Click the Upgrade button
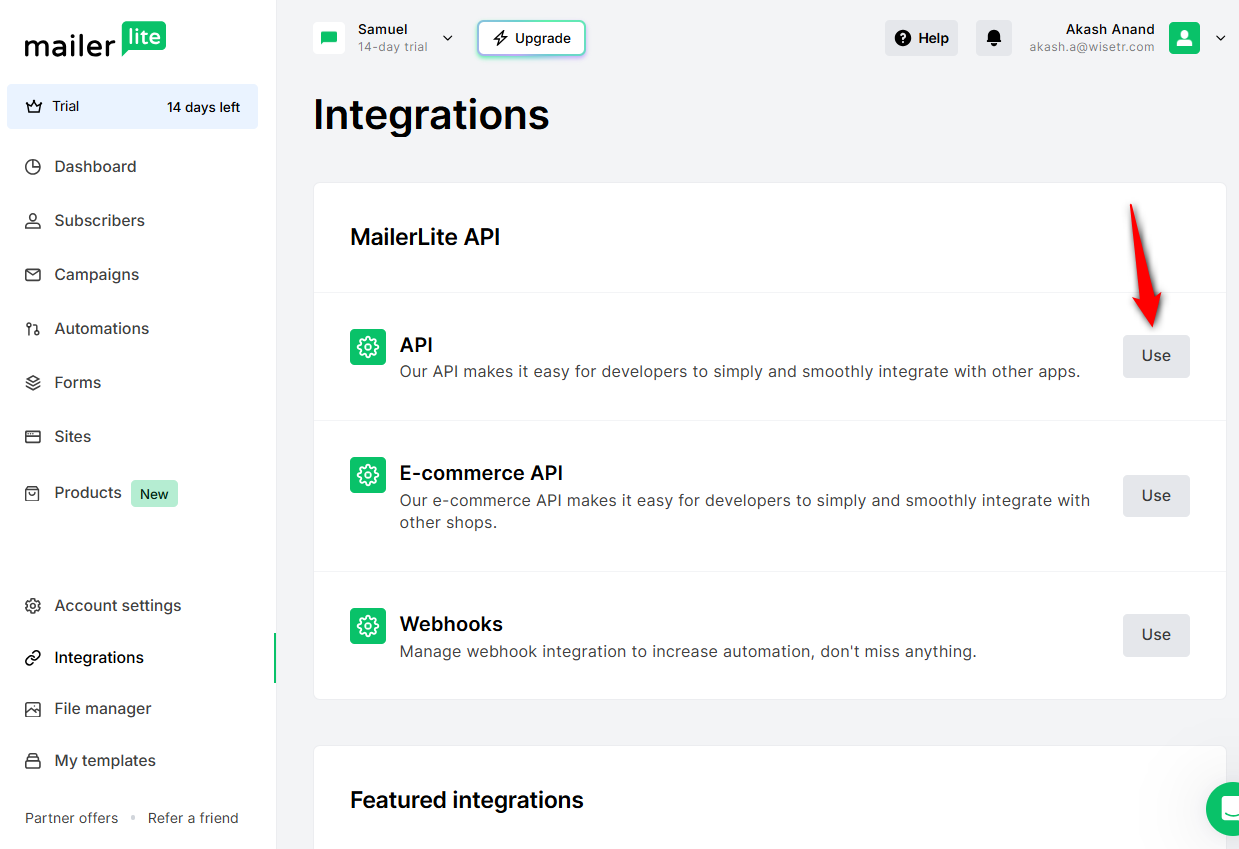 531,38
